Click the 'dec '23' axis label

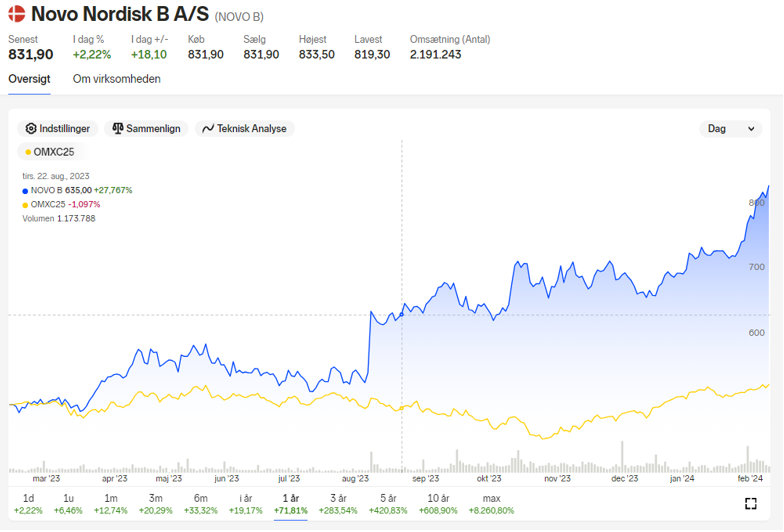pos(624,478)
